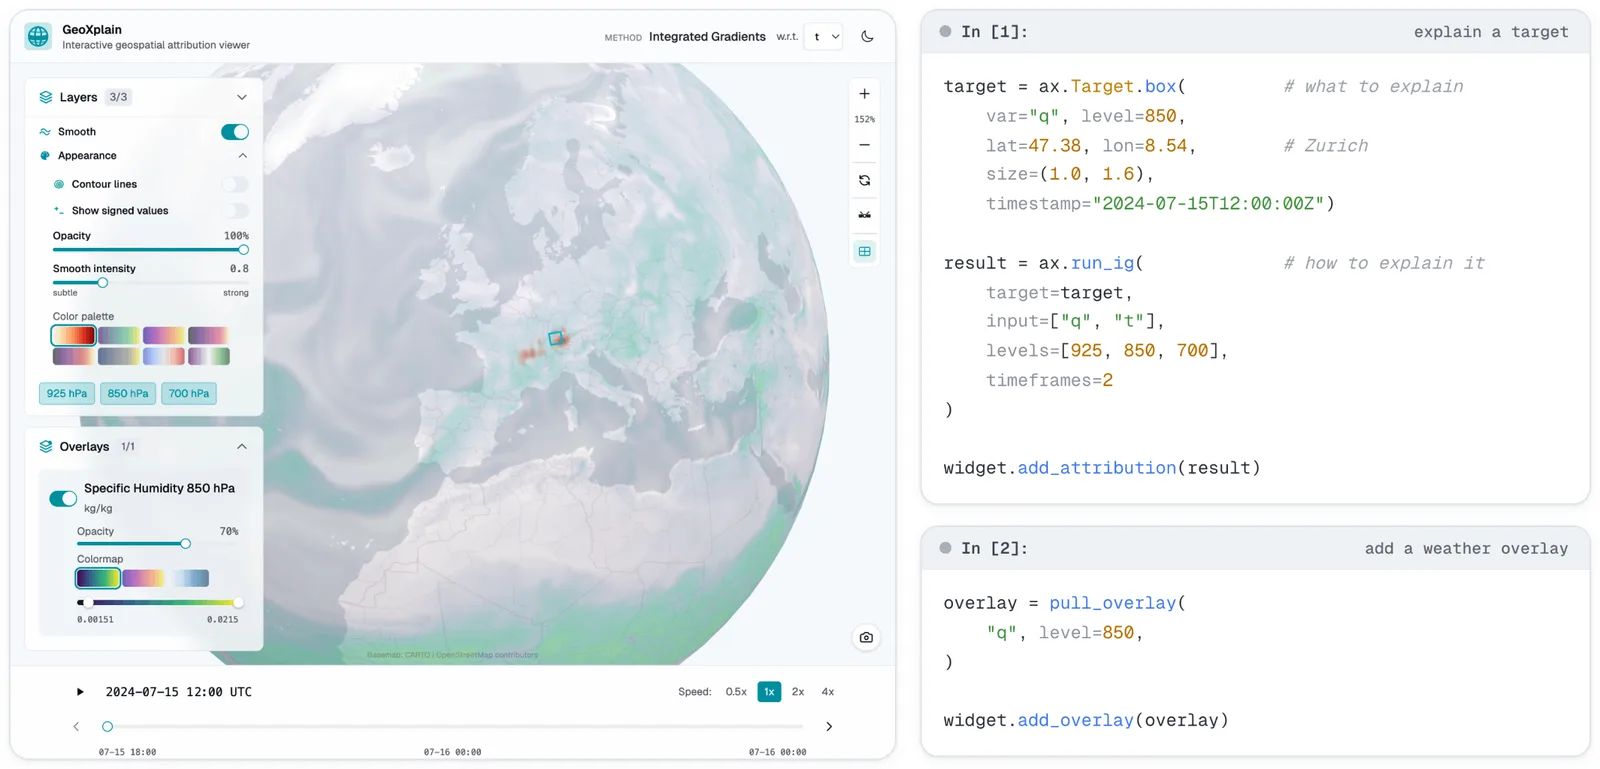Switch to dark mode via moon icon
The height and width of the screenshot is (769, 1600).
(x=867, y=37)
